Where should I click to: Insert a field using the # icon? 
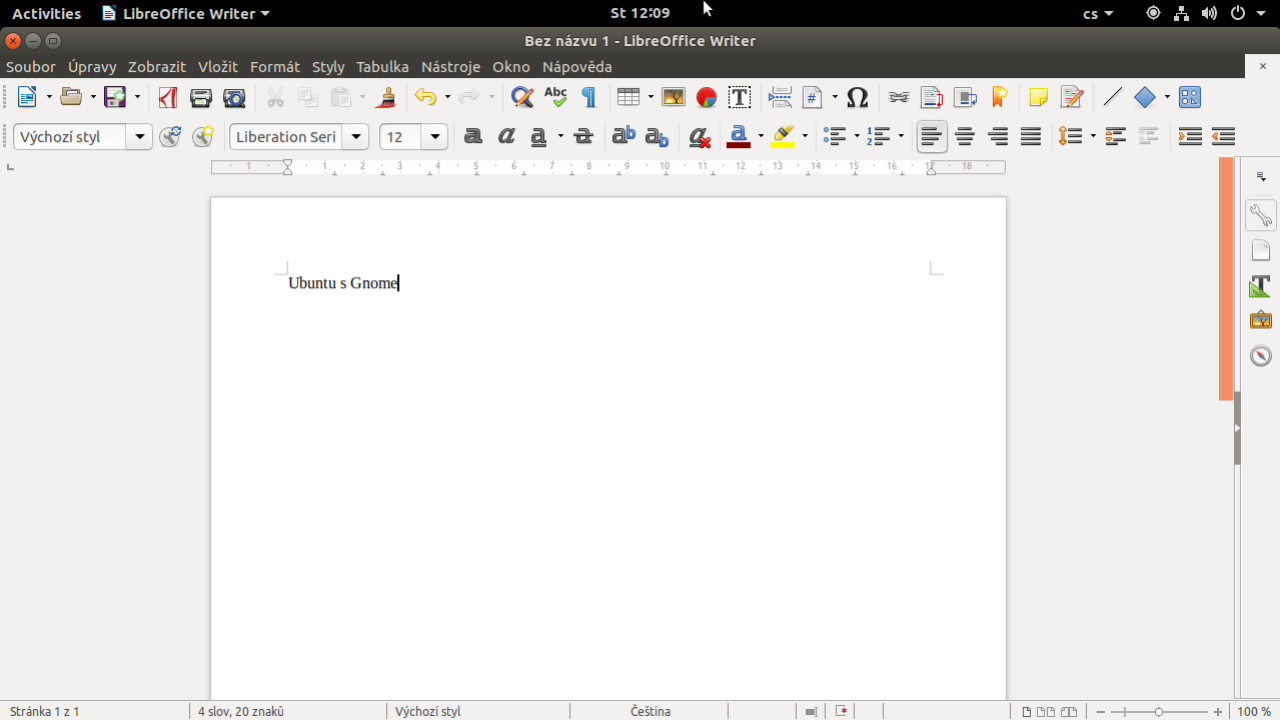click(813, 97)
